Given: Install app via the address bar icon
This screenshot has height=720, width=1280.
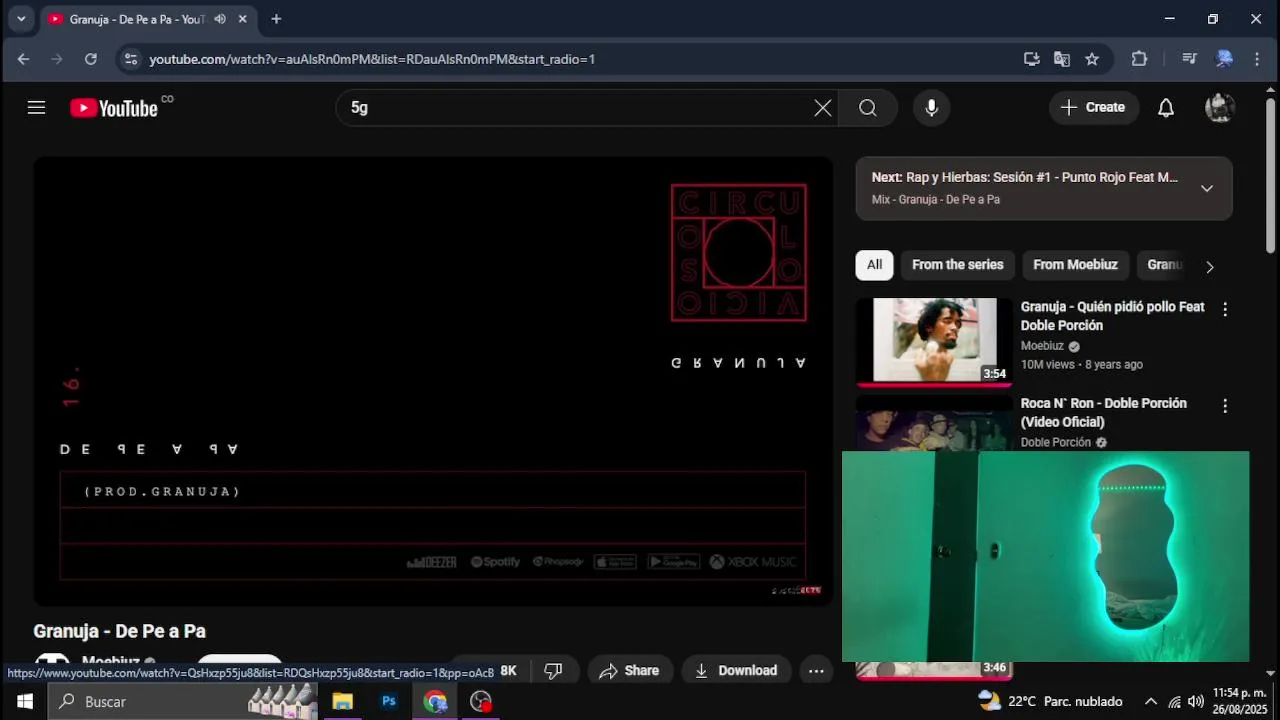Looking at the screenshot, I should pos(1032,59).
